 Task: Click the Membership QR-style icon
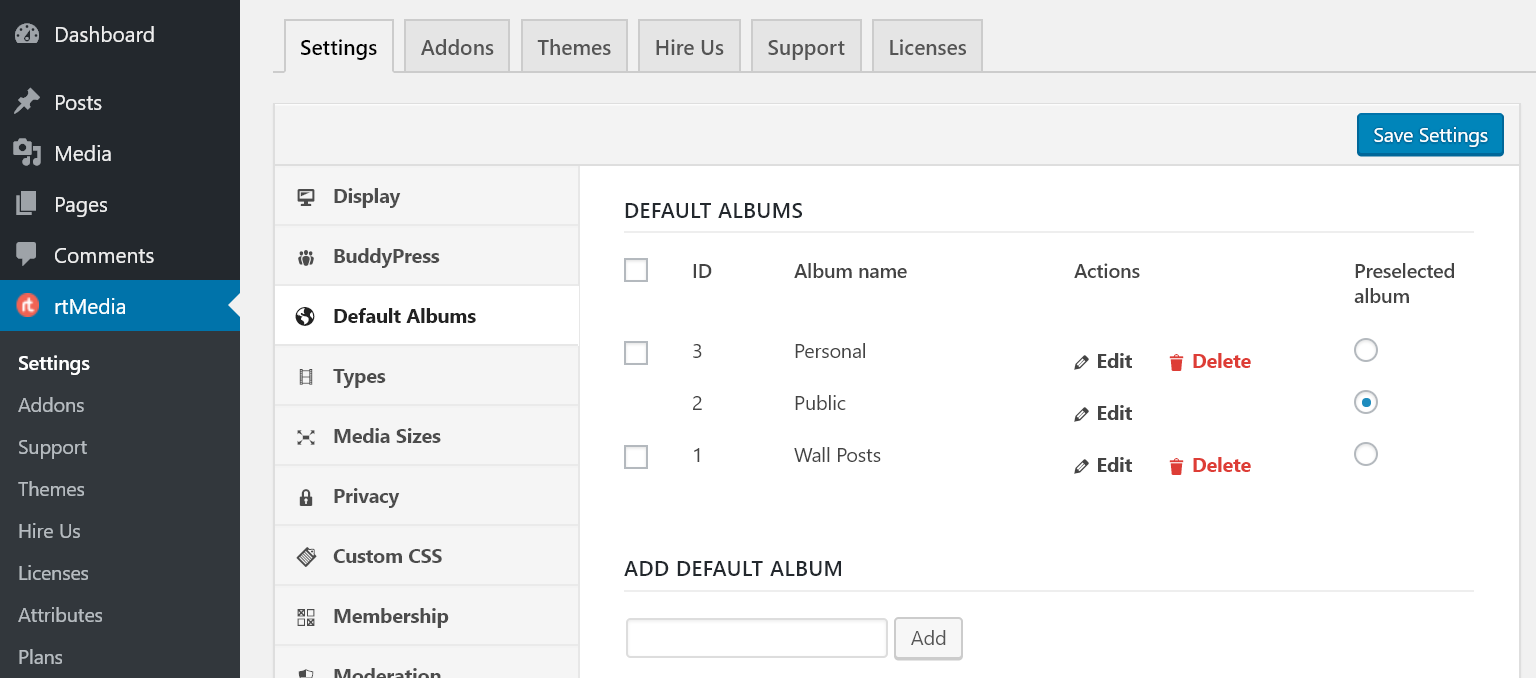pos(306,616)
